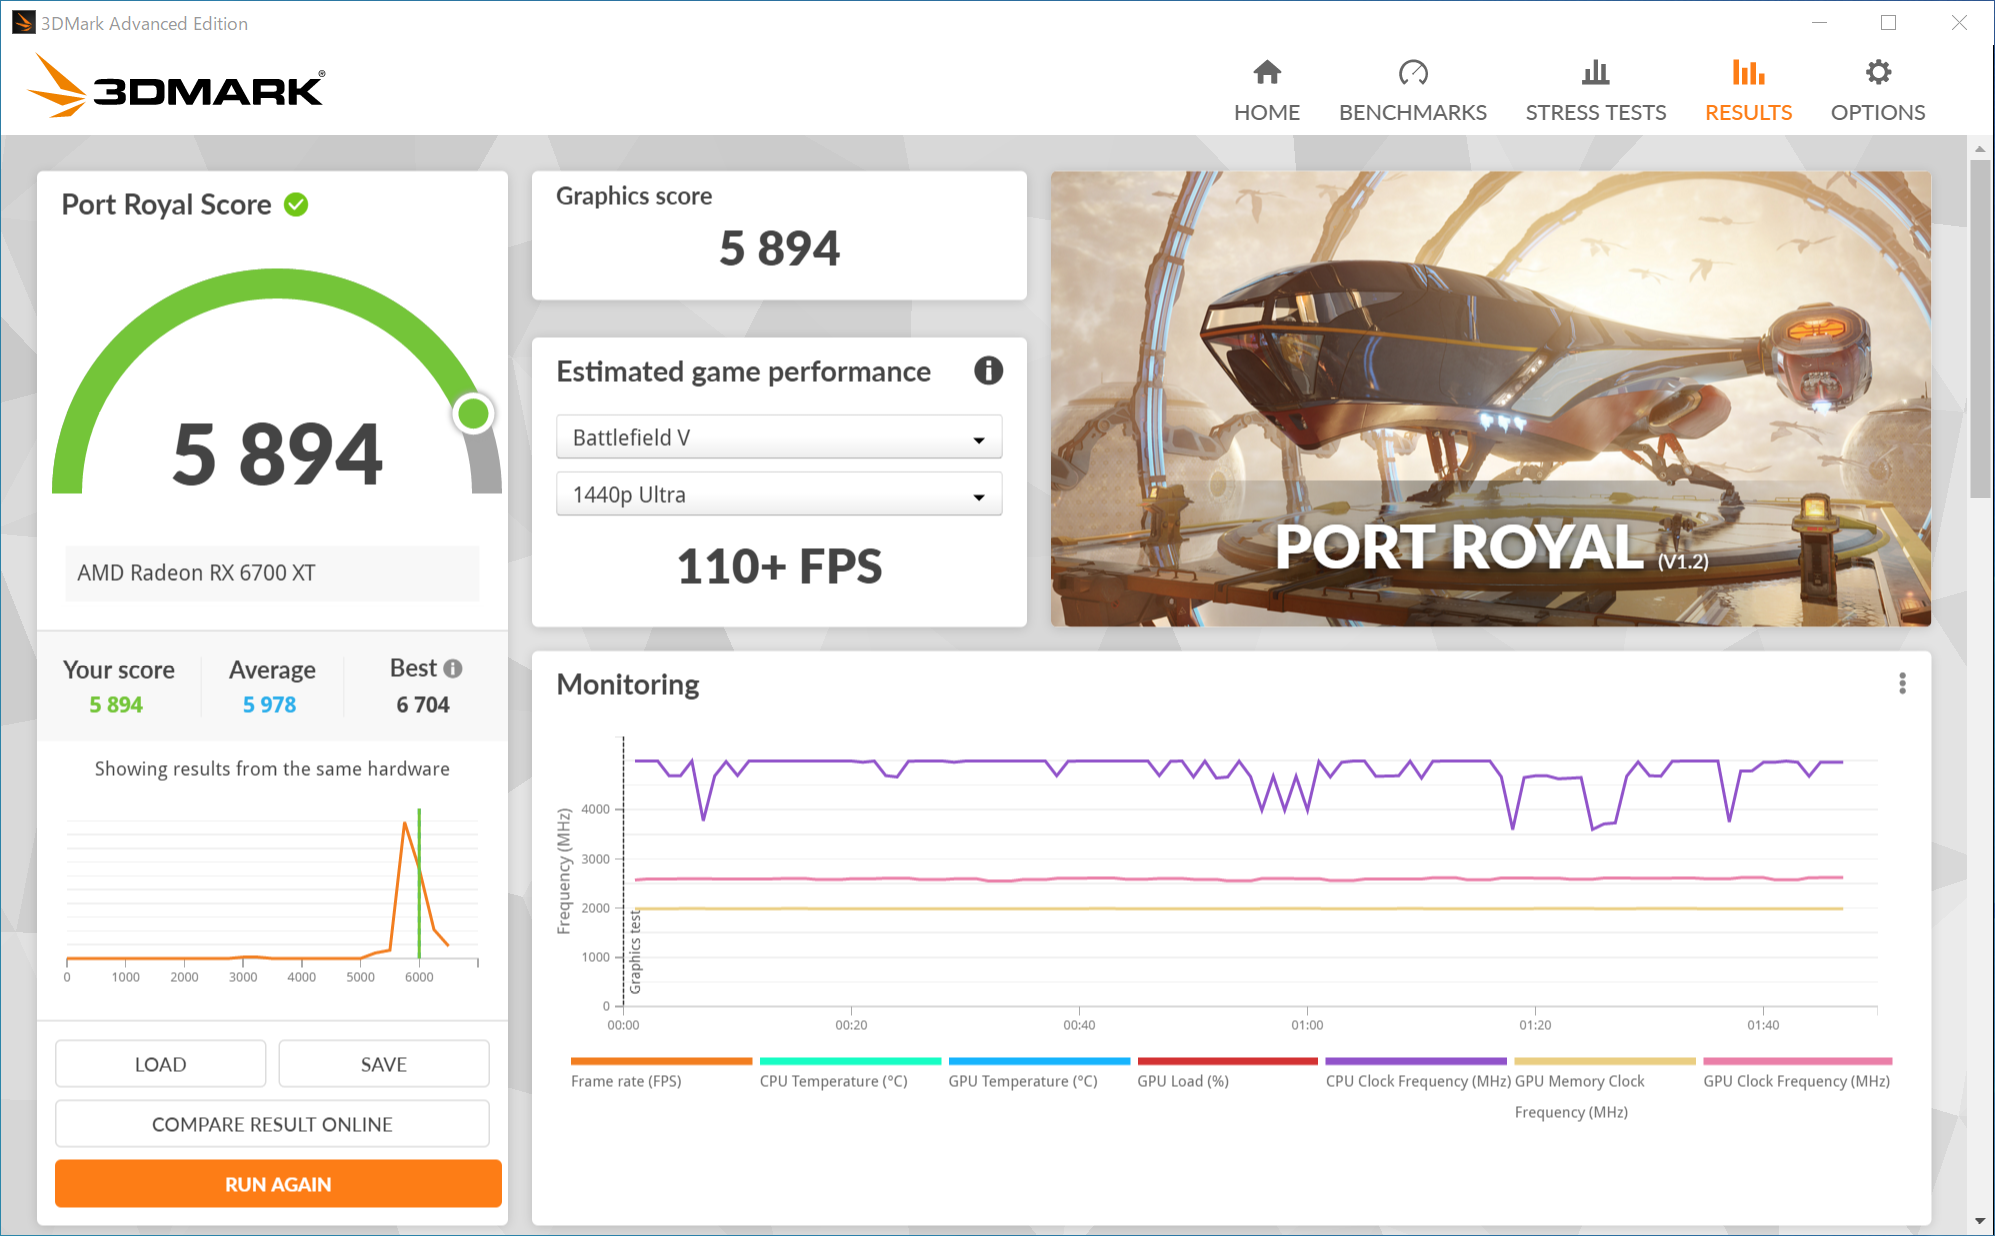Viewport: 1995px width, 1236px height.
Task: Click the Options gear icon
Action: click(1877, 73)
